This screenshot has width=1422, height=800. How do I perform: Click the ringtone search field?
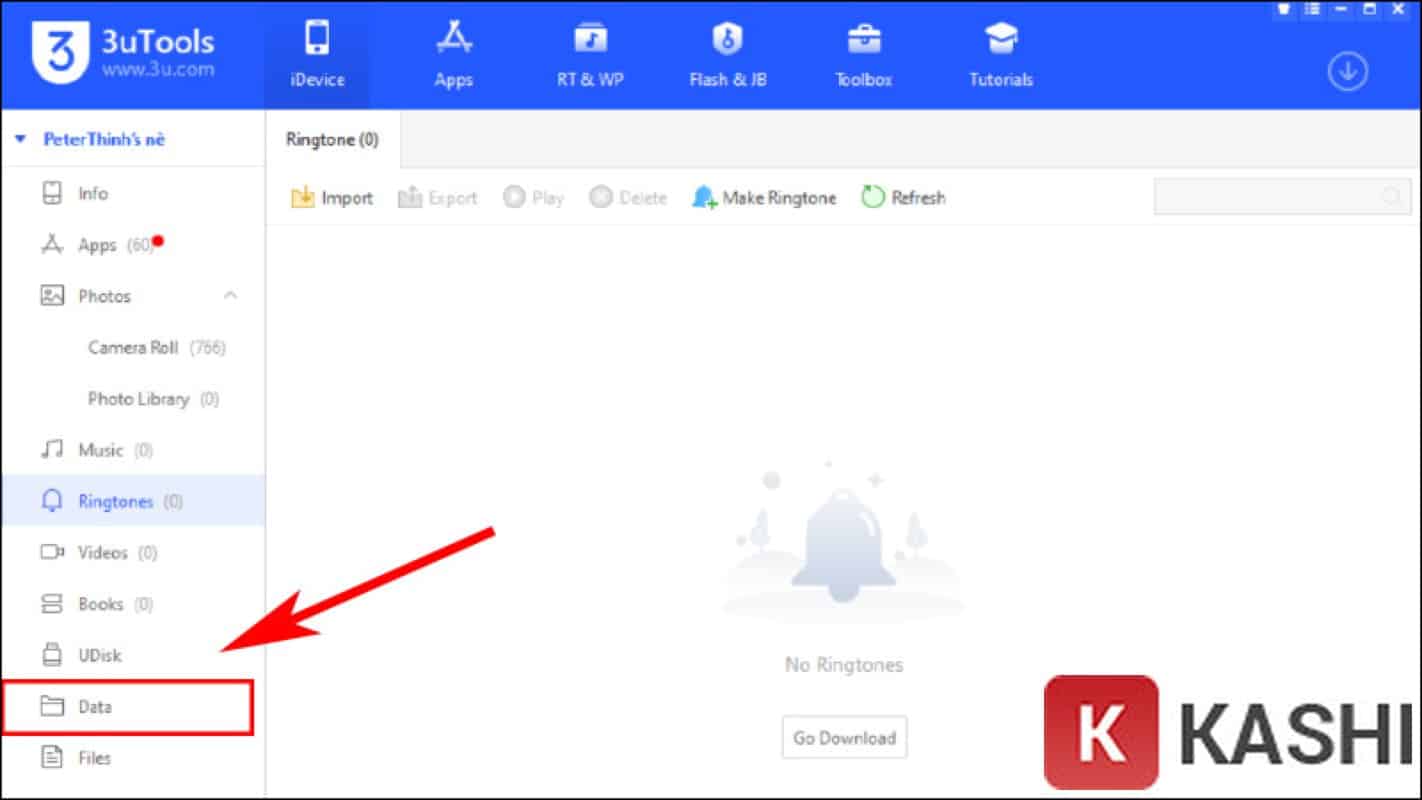[x=1270, y=197]
